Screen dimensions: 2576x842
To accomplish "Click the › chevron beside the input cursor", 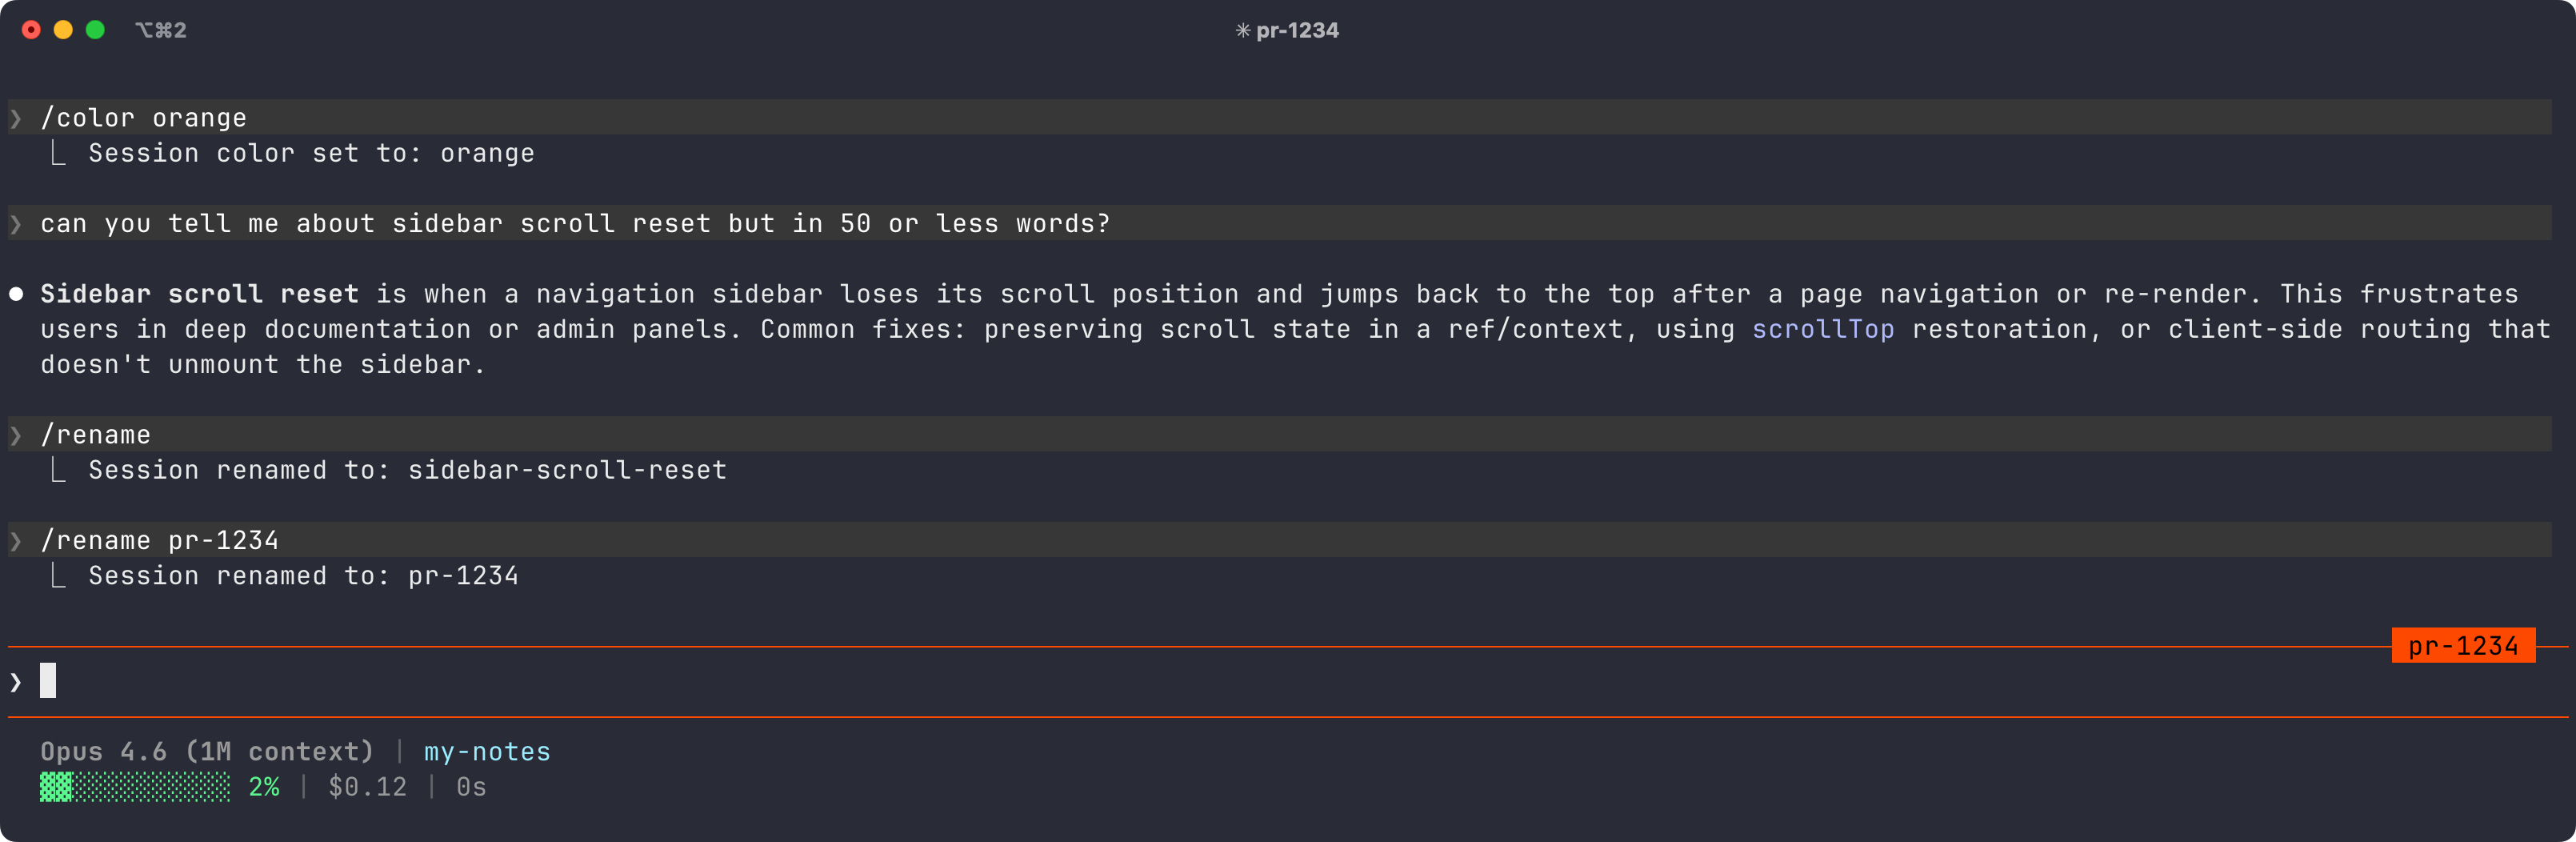I will tap(15, 681).
